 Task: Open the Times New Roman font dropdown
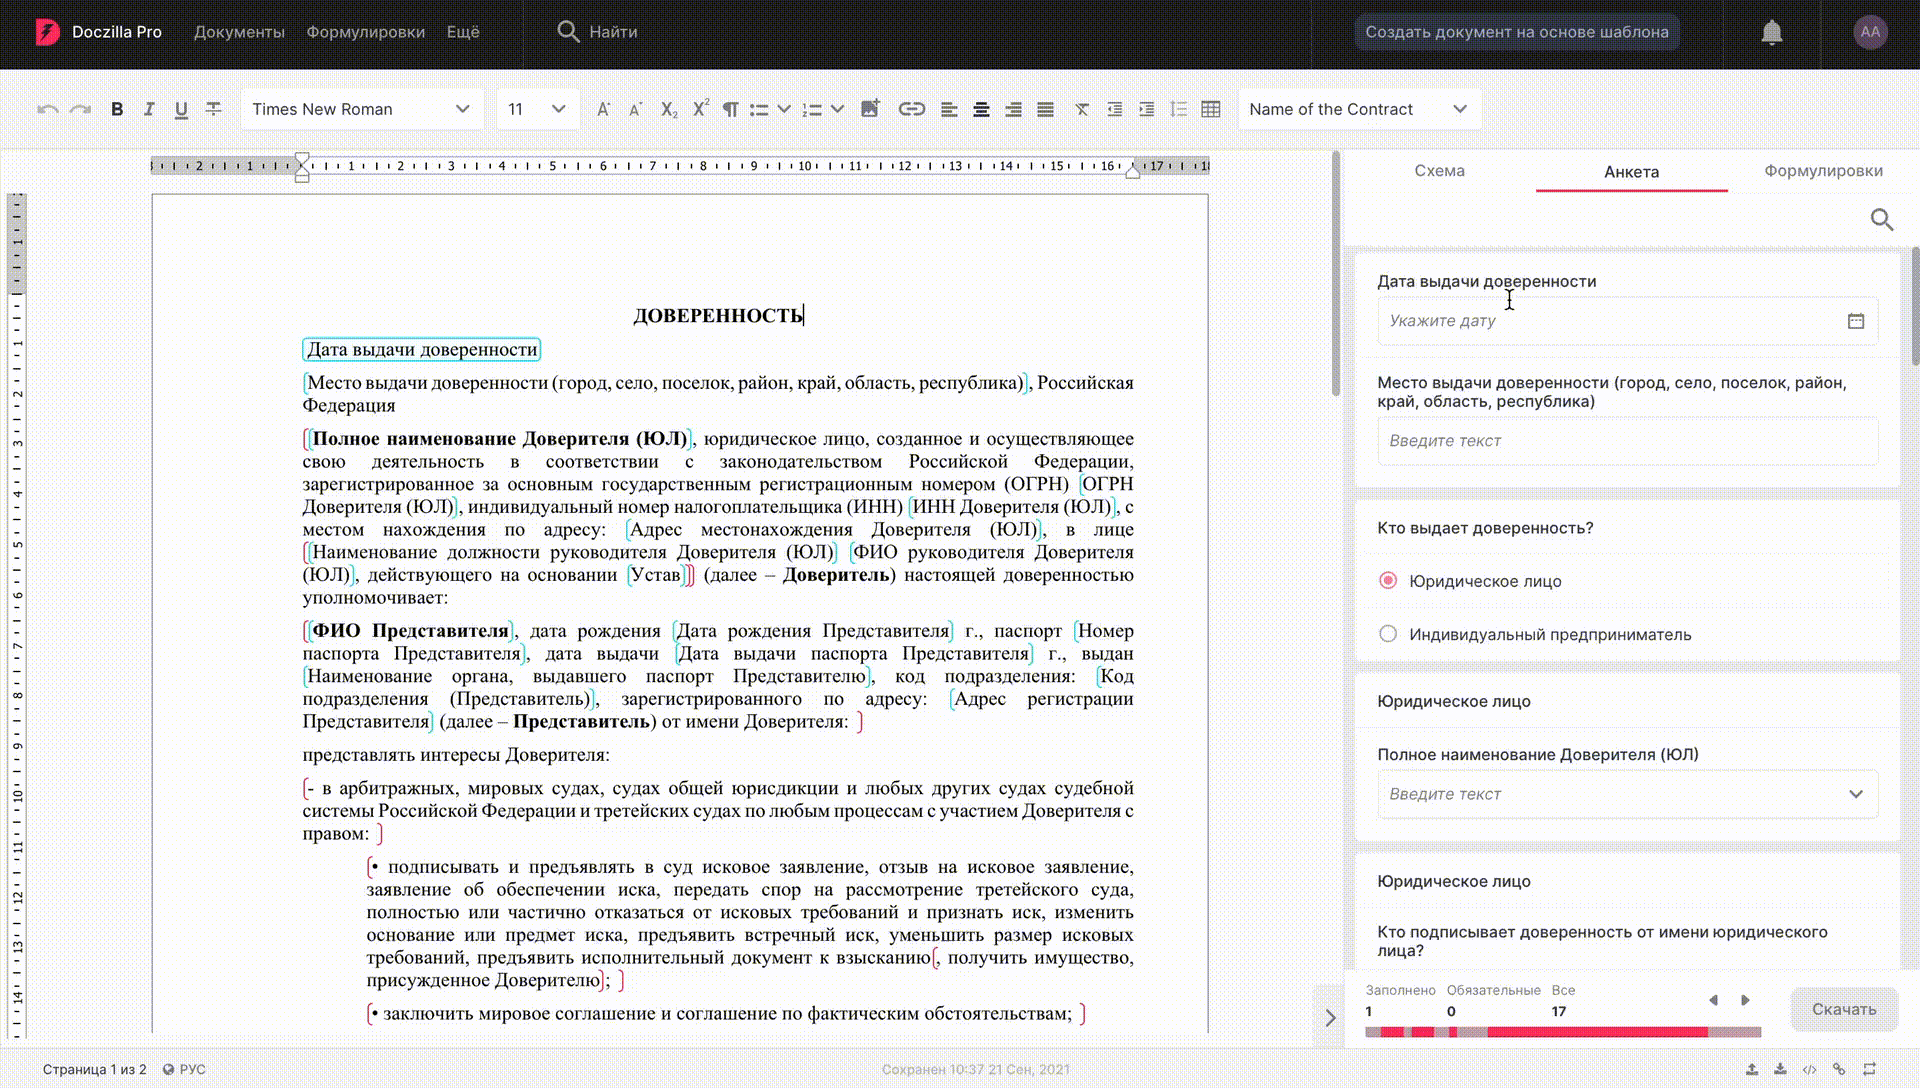362,109
